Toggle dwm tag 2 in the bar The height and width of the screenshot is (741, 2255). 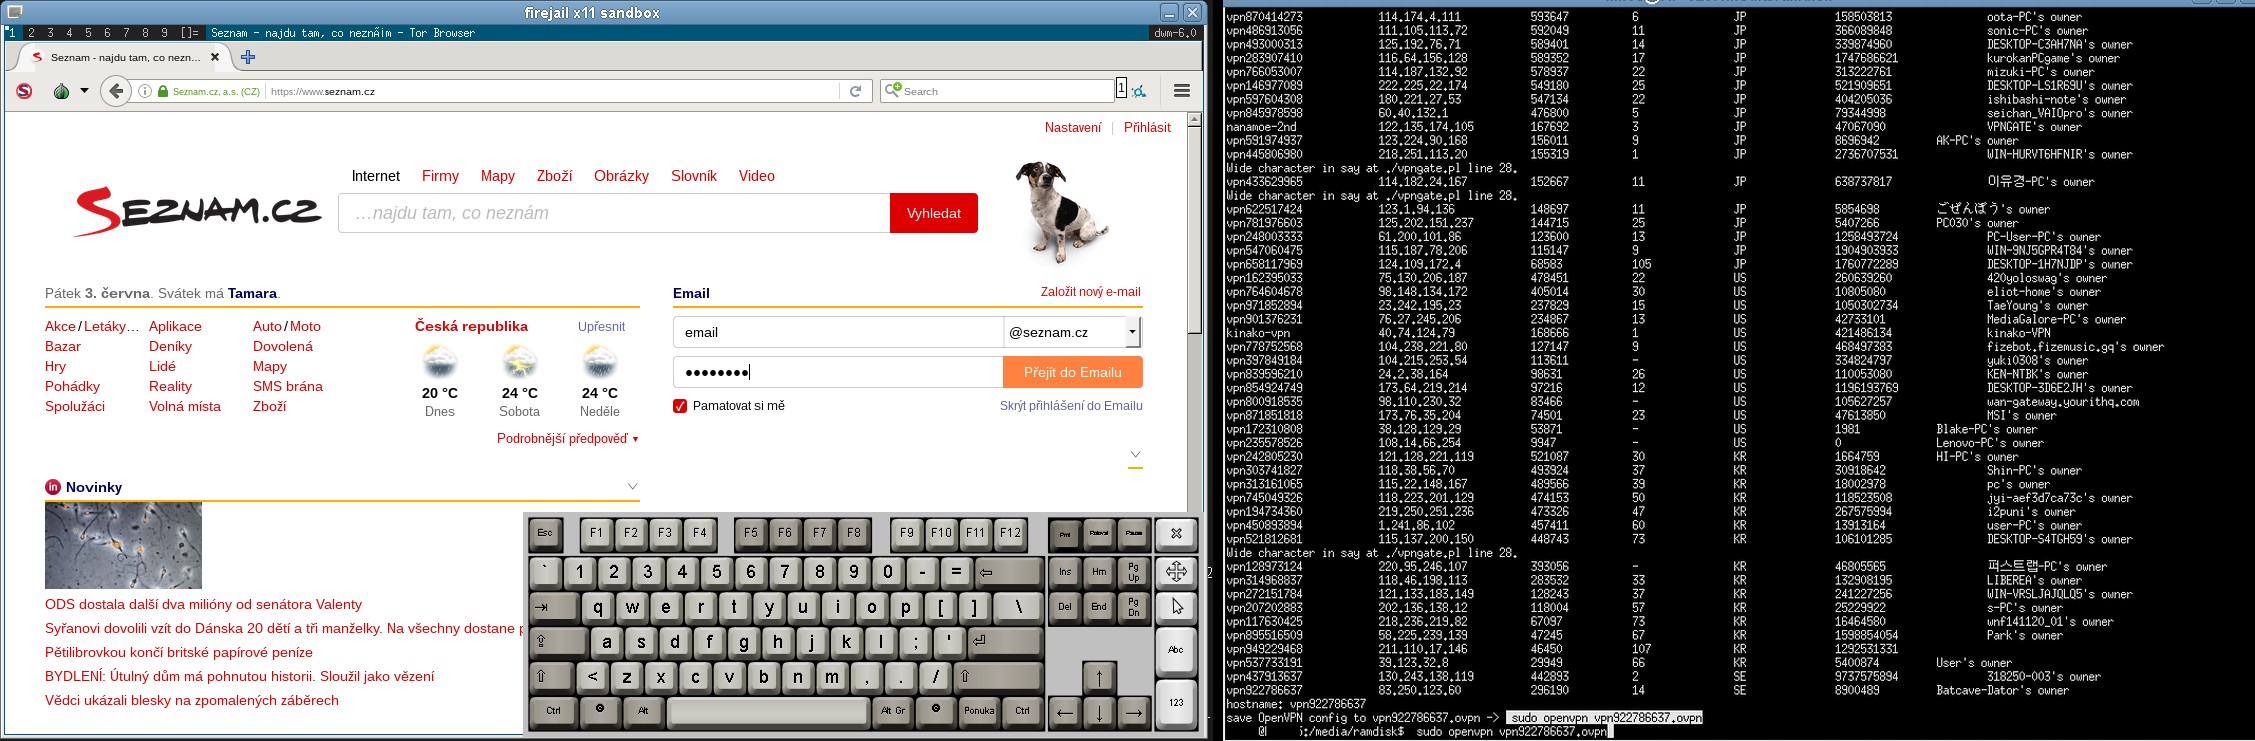click(x=31, y=33)
